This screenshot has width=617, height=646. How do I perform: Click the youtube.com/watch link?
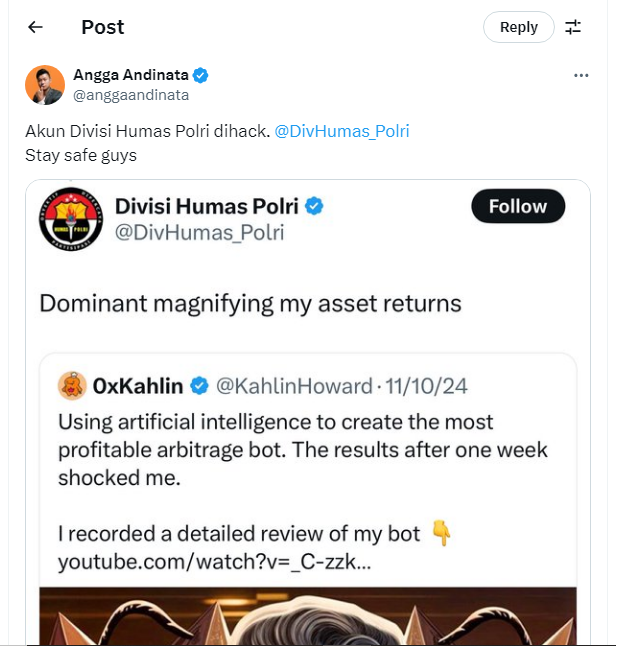pos(214,562)
